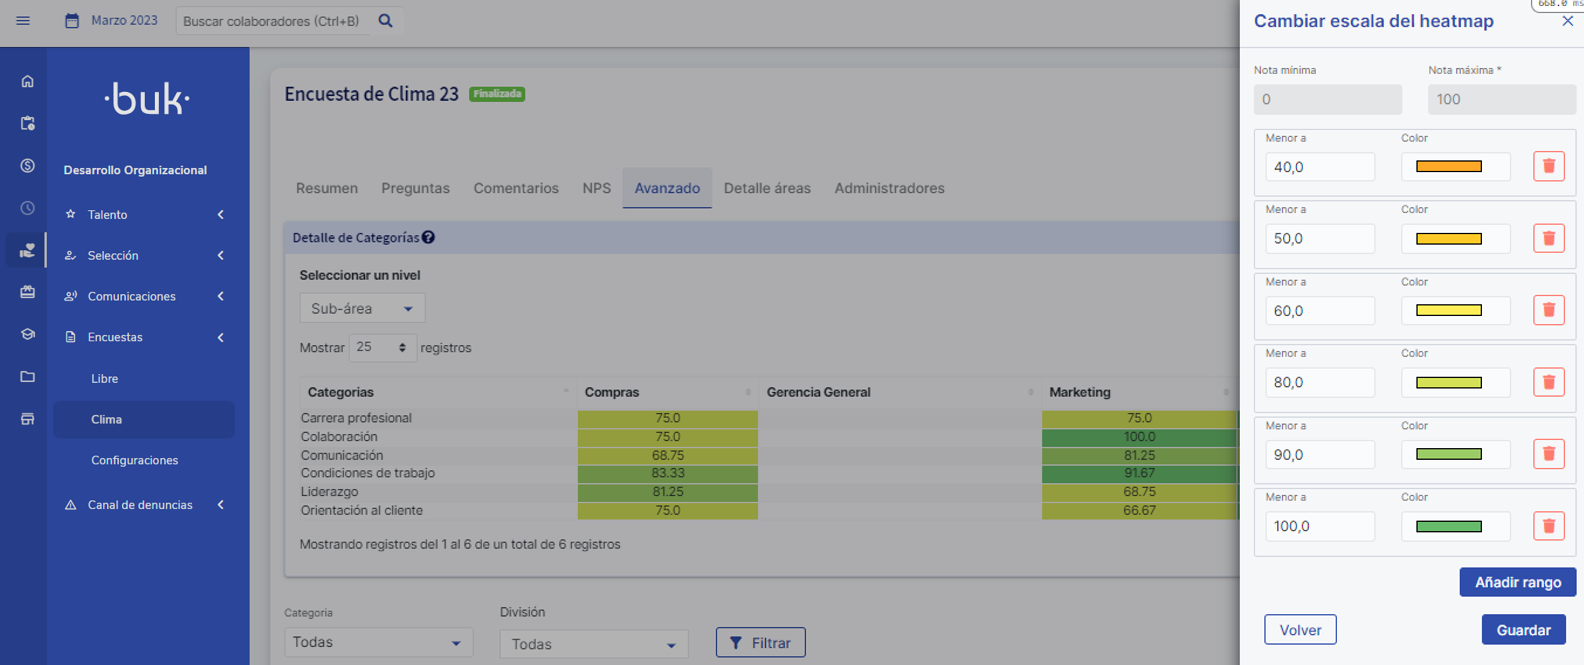
Task: Open the graduation cap training icon
Action: (x=27, y=335)
